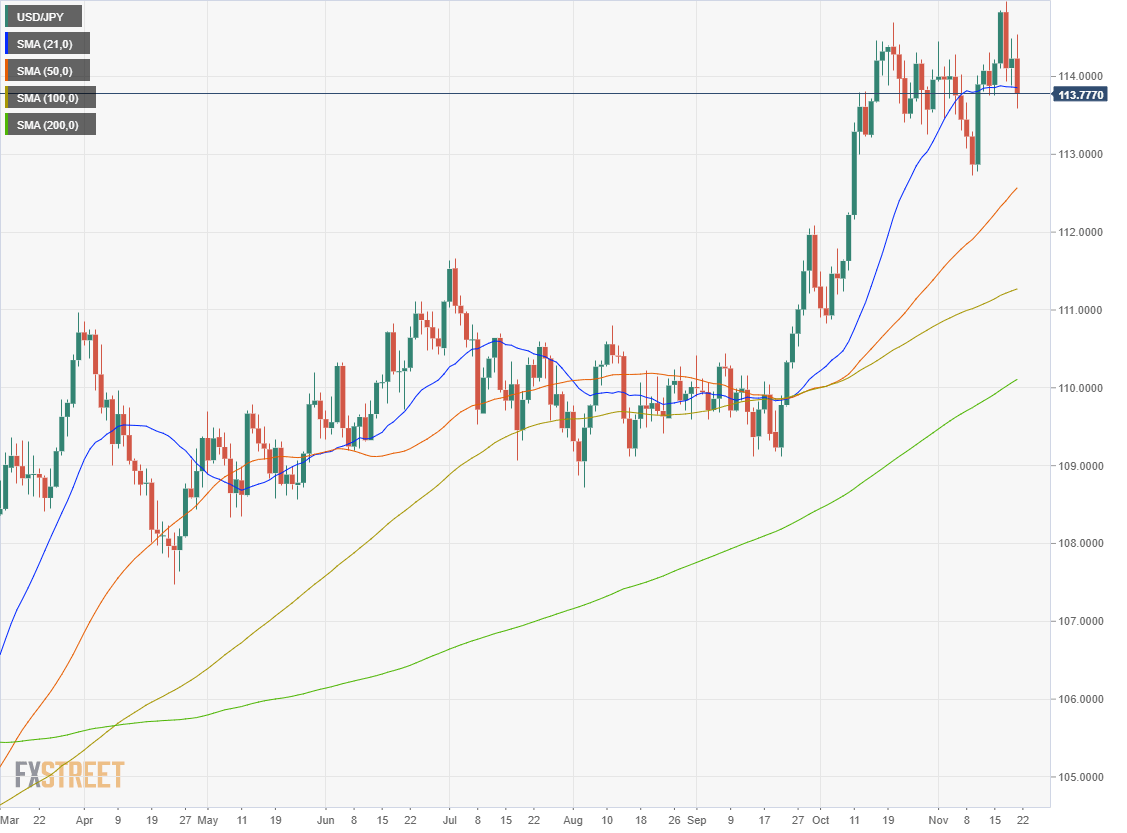Click the USD/JPY symbol label
Image resolution: width=1127 pixels, height=833 pixels.
point(42,17)
